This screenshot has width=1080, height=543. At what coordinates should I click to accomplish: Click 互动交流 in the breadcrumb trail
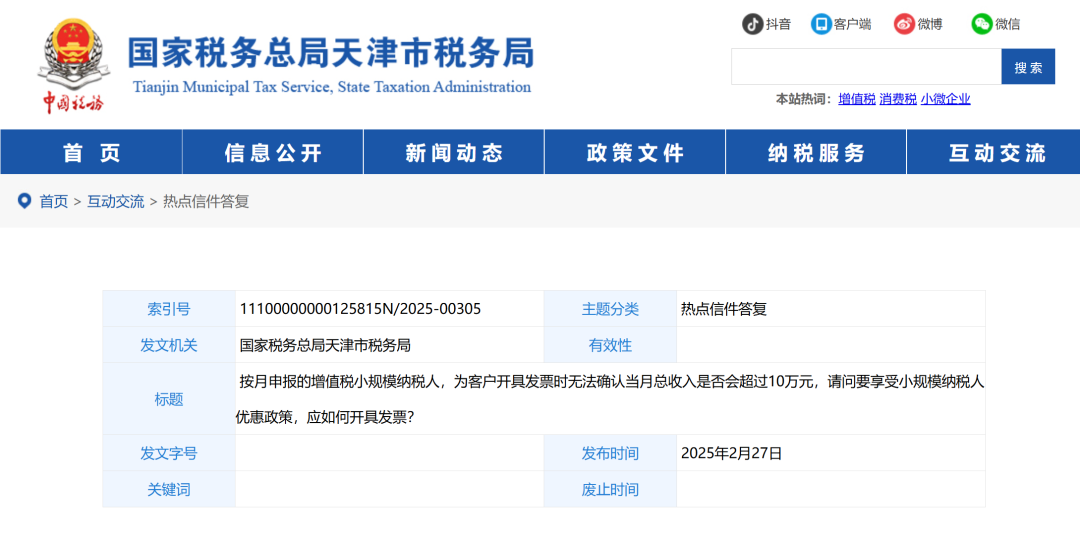coord(115,202)
